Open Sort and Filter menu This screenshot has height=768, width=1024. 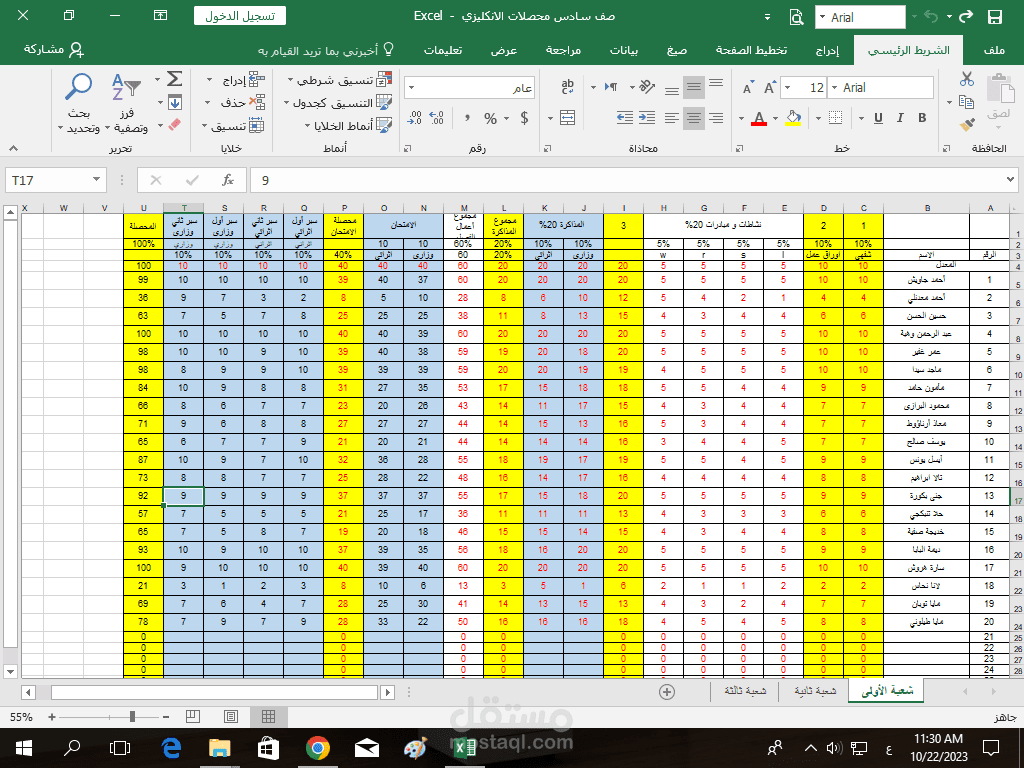128,103
